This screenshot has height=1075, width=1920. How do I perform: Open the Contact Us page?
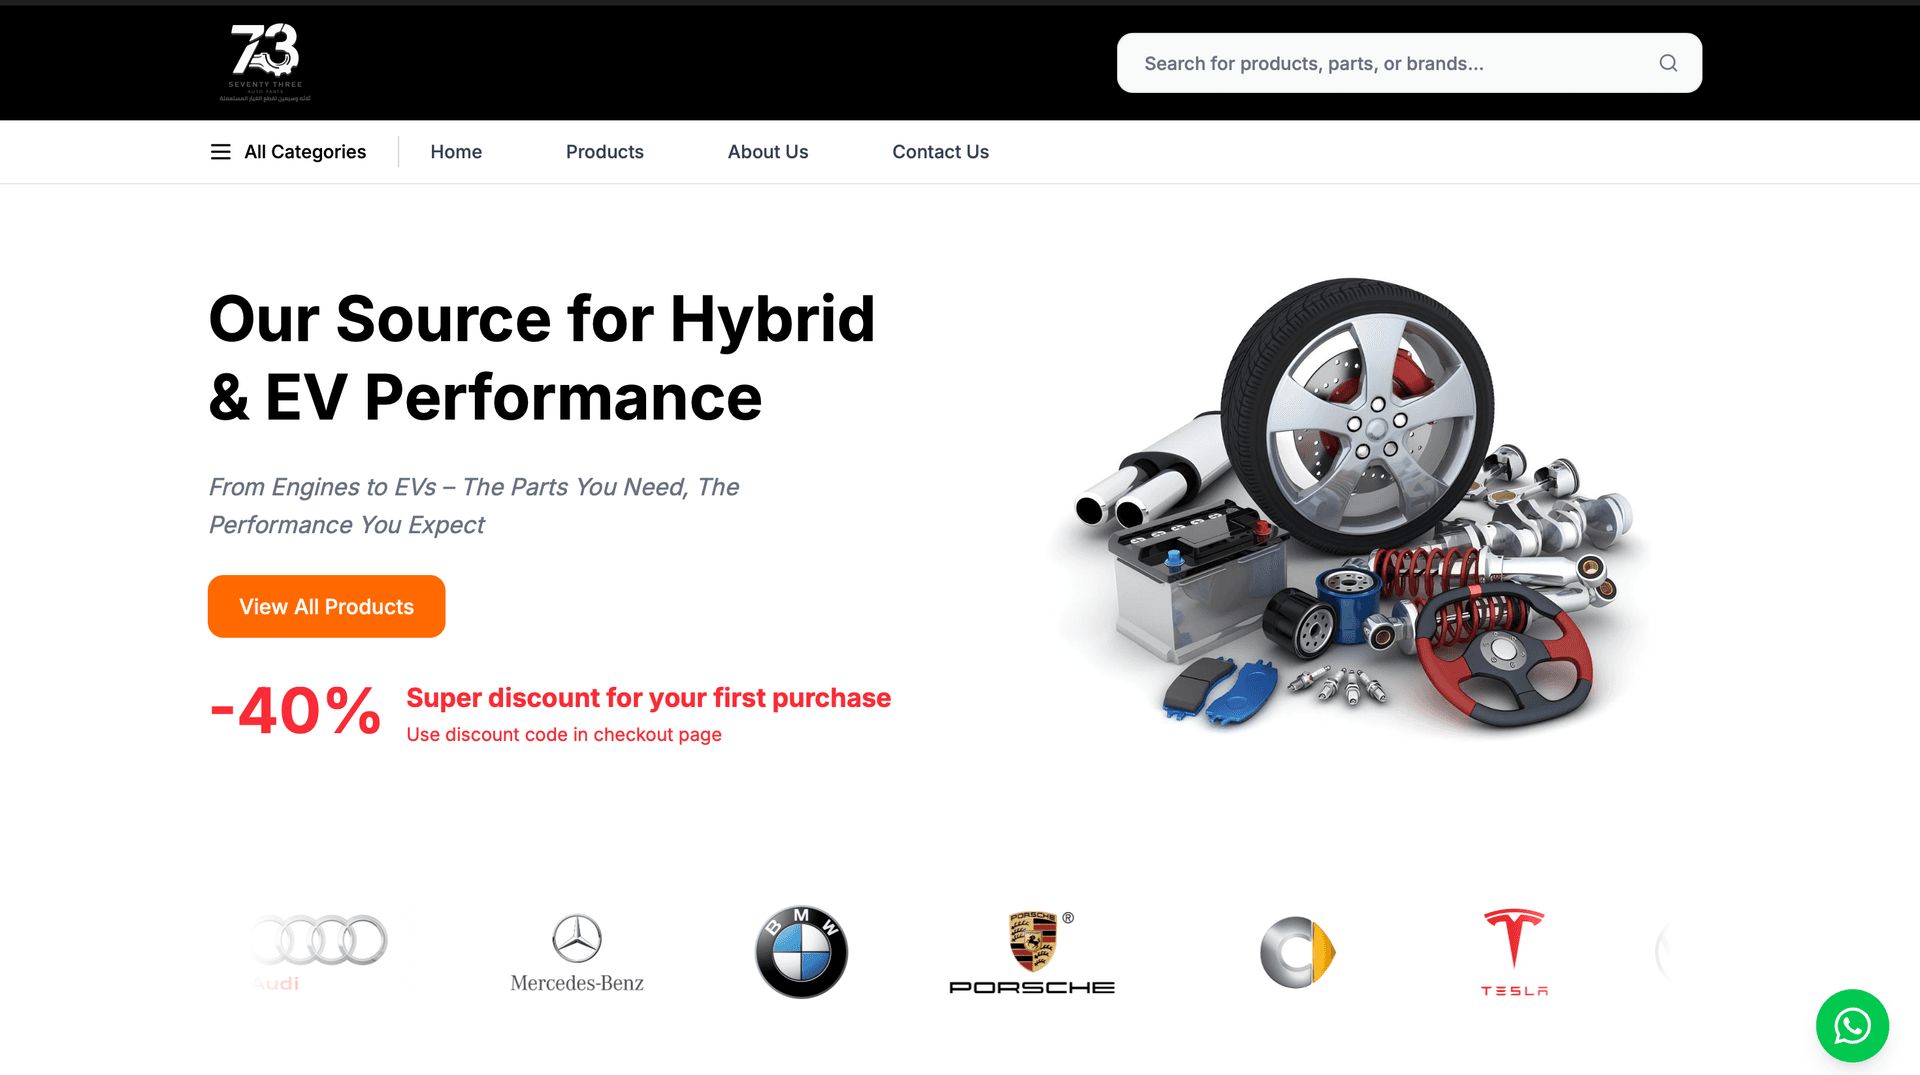click(940, 152)
